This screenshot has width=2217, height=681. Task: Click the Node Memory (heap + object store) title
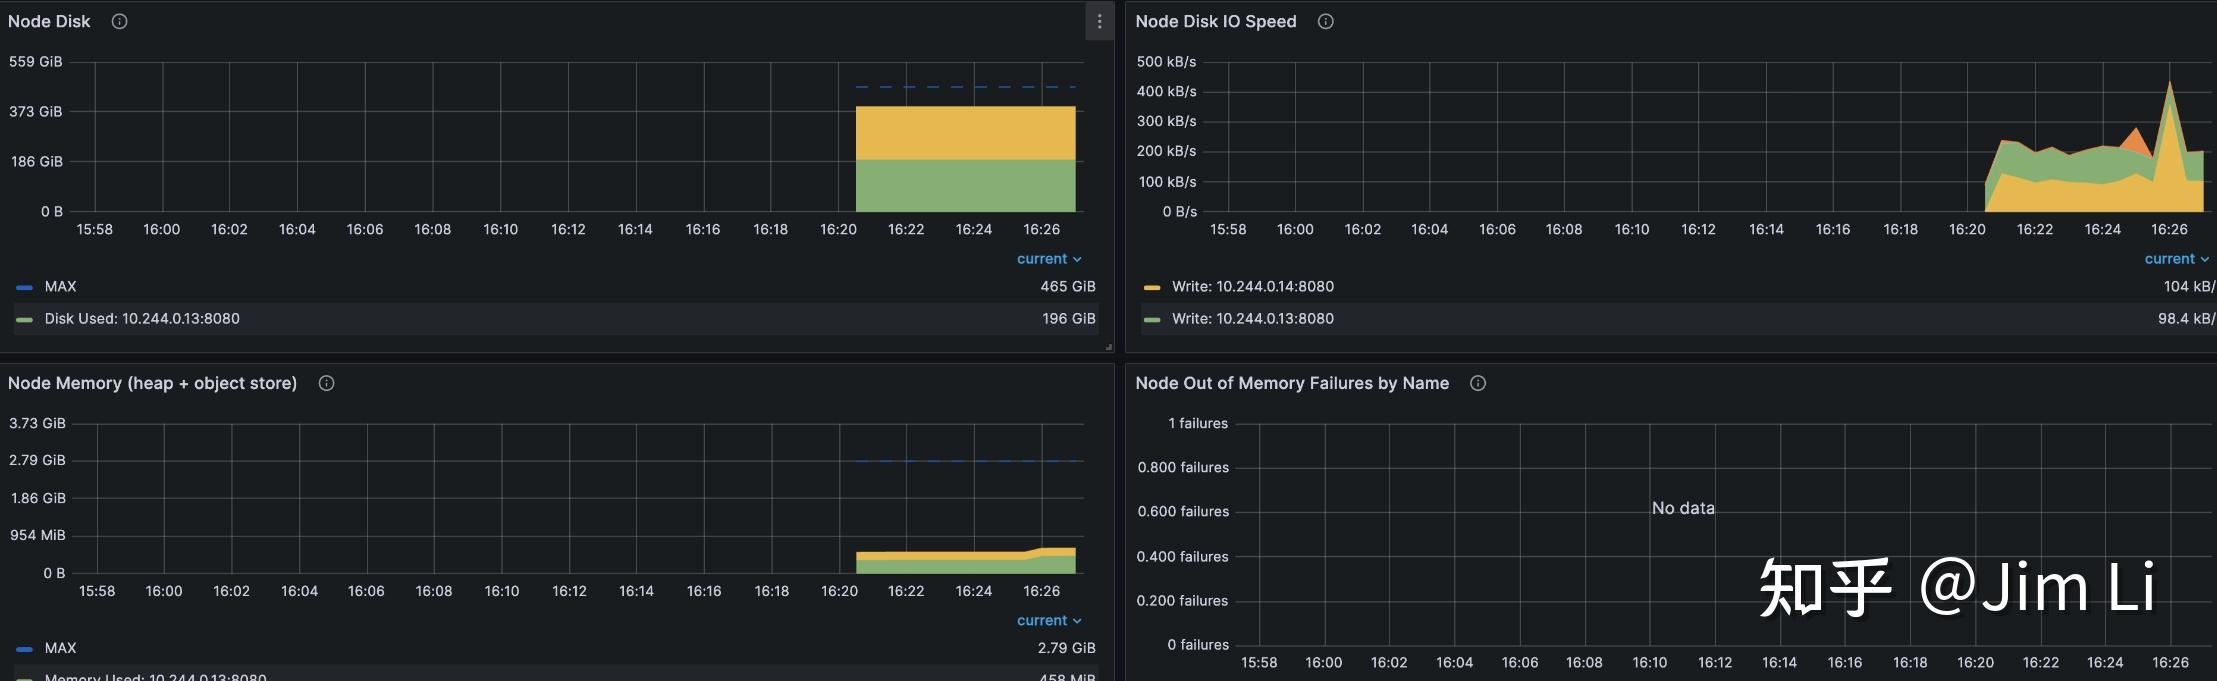click(x=152, y=383)
